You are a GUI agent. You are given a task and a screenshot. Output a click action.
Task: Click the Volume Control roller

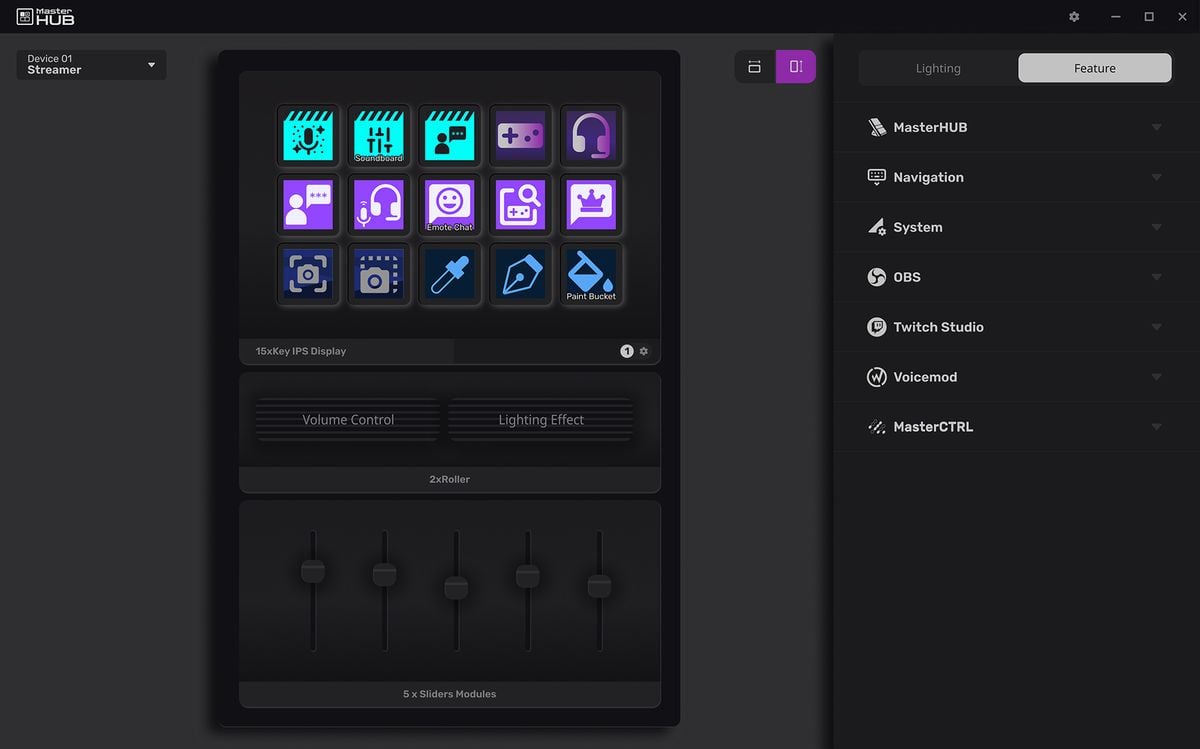pyautogui.click(x=348, y=420)
